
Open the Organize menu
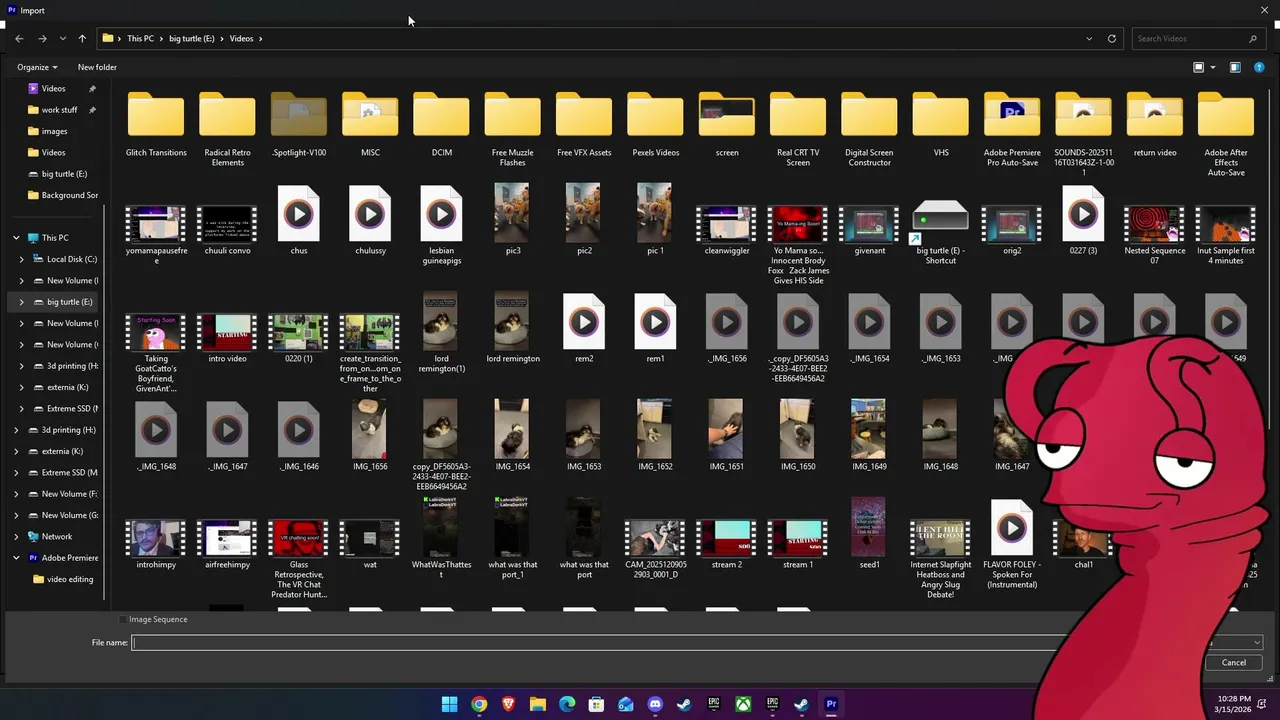pyautogui.click(x=37, y=67)
